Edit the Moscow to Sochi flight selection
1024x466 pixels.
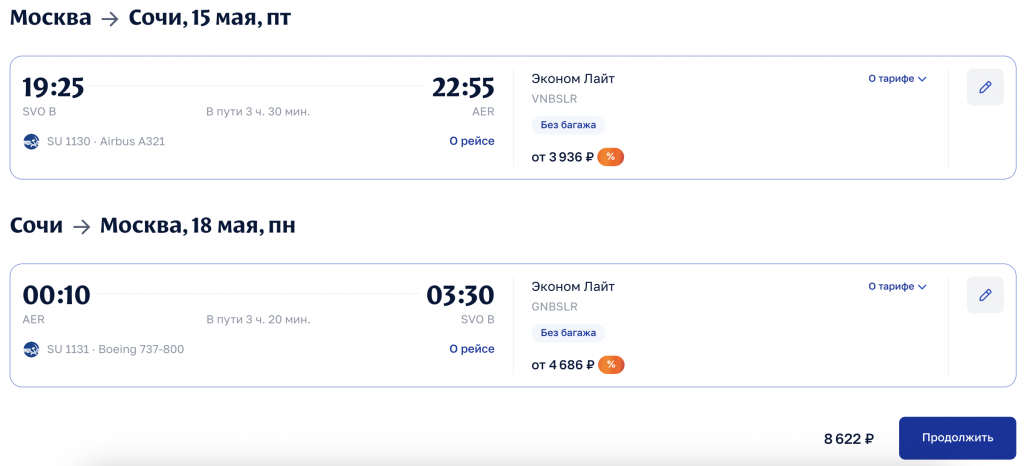[x=985, y=88]
